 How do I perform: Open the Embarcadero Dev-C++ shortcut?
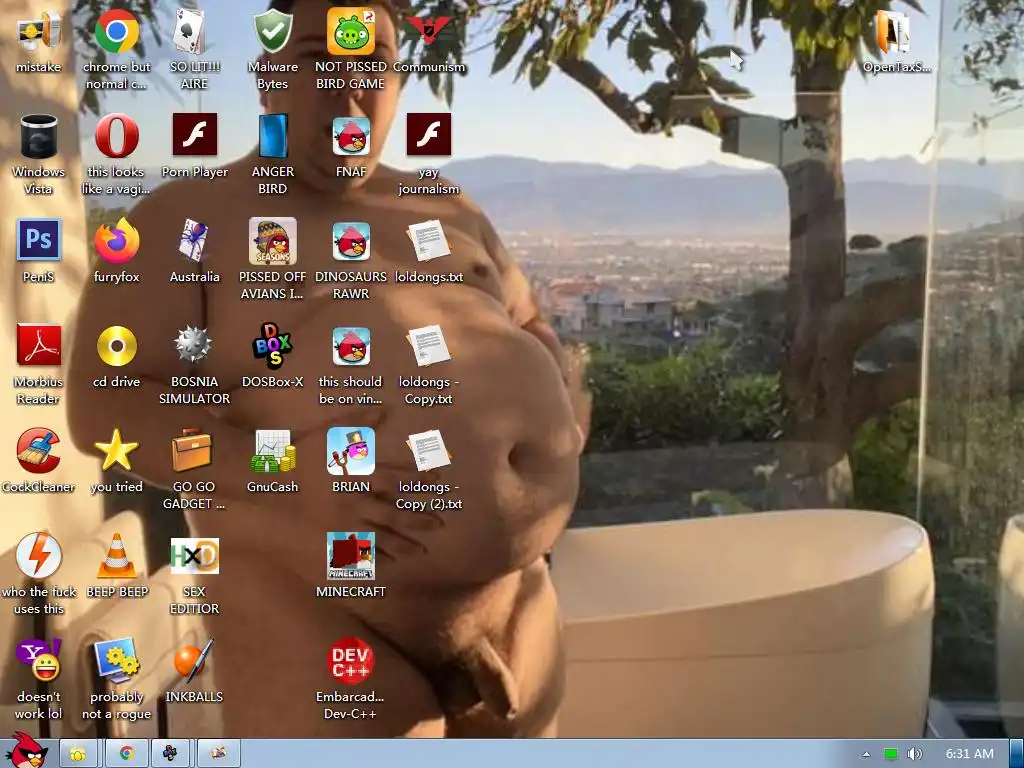coord(351,679)
